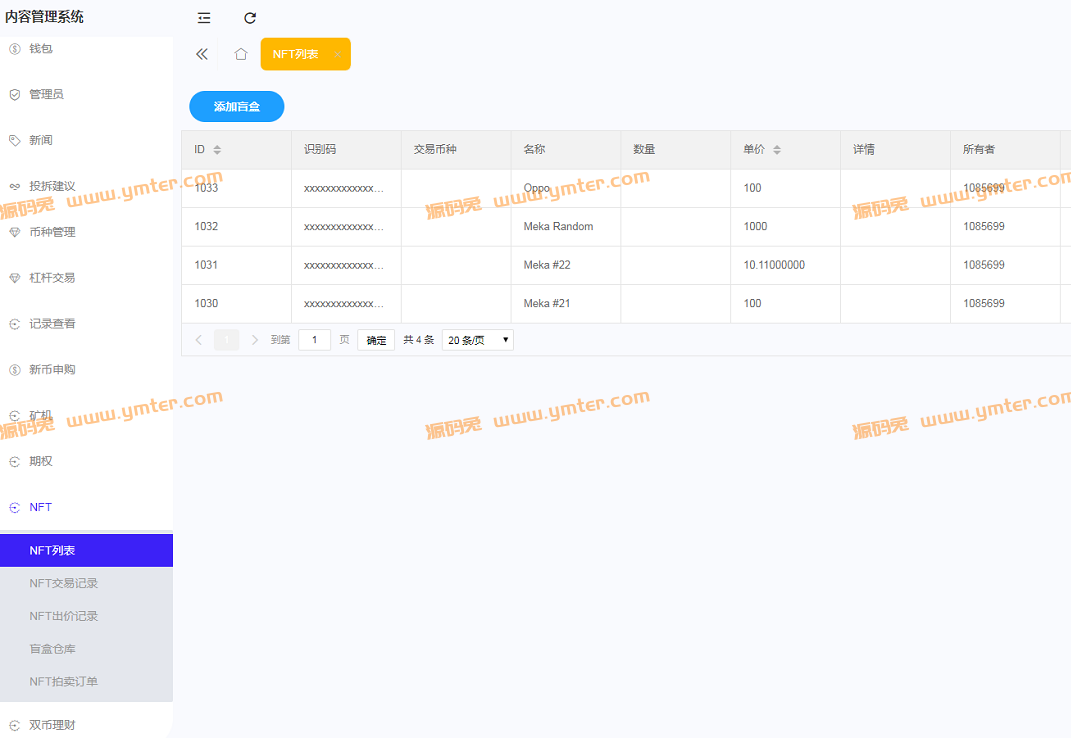Open NFT拍卖订单 in the sidebar
Screen dimensions: 1071x738
[x=86, y=682]
